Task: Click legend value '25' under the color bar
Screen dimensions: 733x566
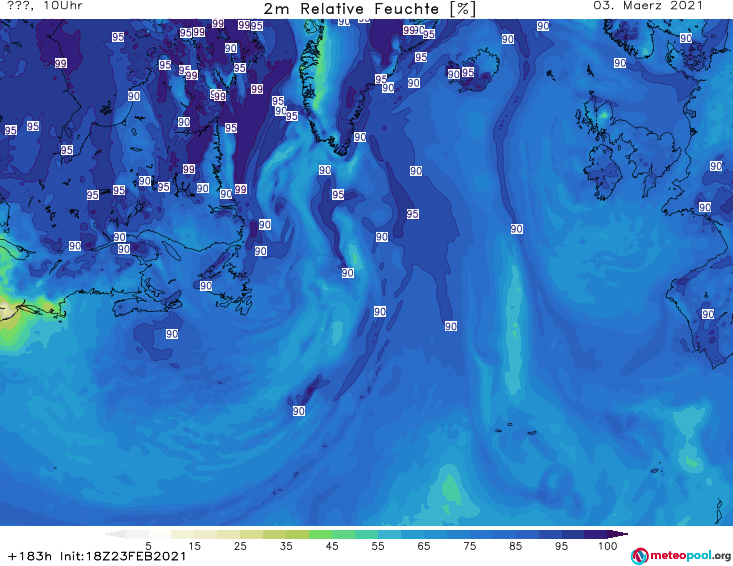Action: click(x=240, y=546)
